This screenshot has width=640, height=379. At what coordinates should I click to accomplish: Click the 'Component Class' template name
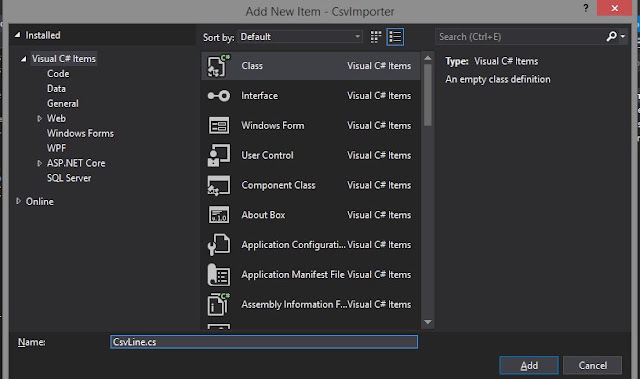point(278,185)
